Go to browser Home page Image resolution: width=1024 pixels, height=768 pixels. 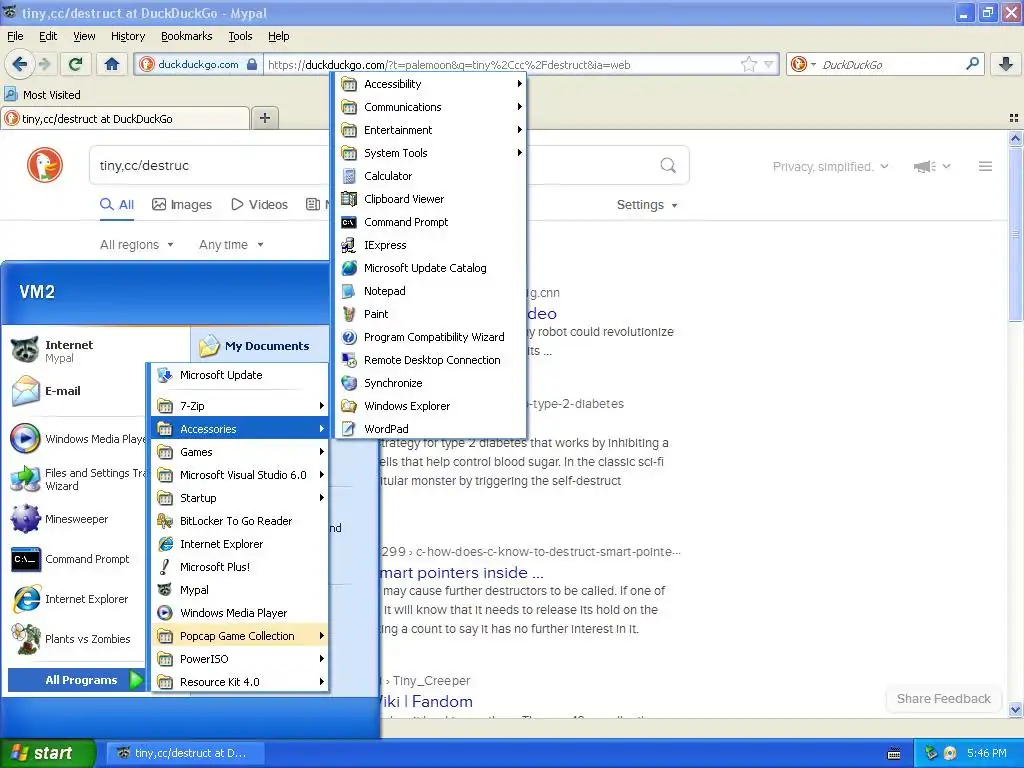pyautogui.click(x=112, y=64)
